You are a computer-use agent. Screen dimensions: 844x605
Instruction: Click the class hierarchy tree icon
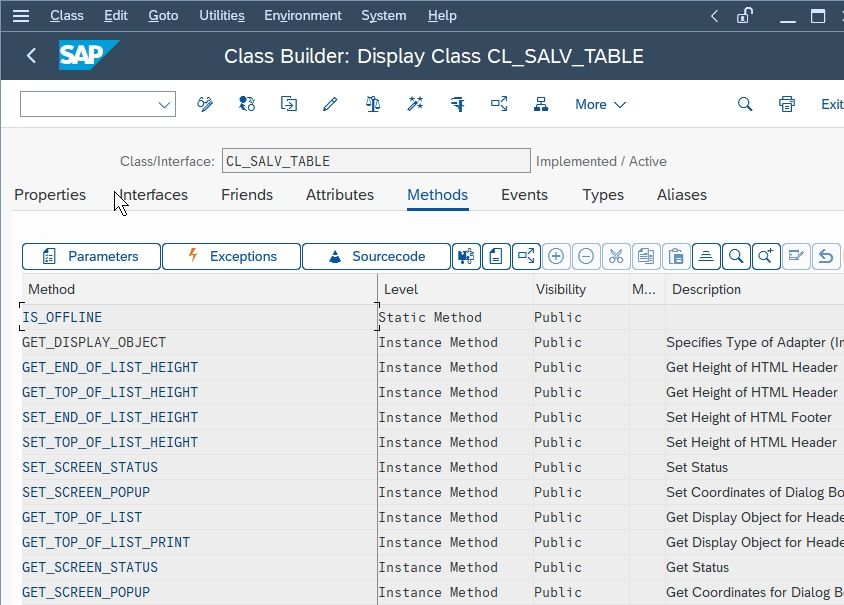pyautogui.click(x=541, y=104)
